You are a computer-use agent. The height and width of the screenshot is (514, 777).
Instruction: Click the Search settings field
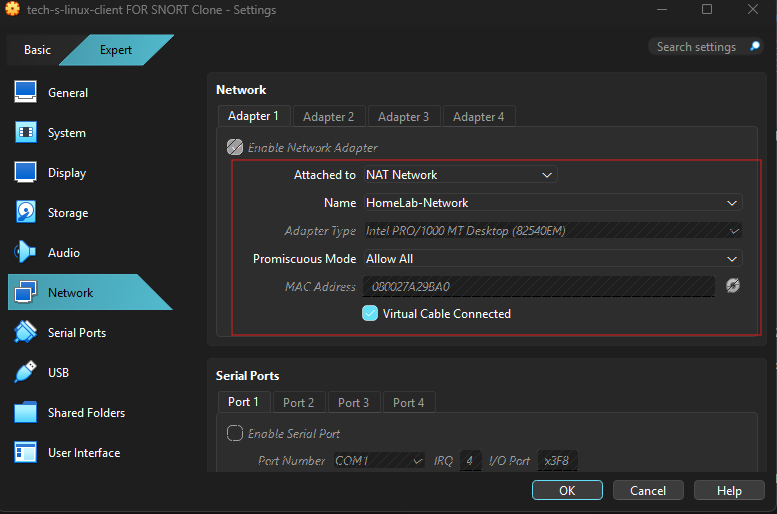pyautogui.click(x=697, y=47)
